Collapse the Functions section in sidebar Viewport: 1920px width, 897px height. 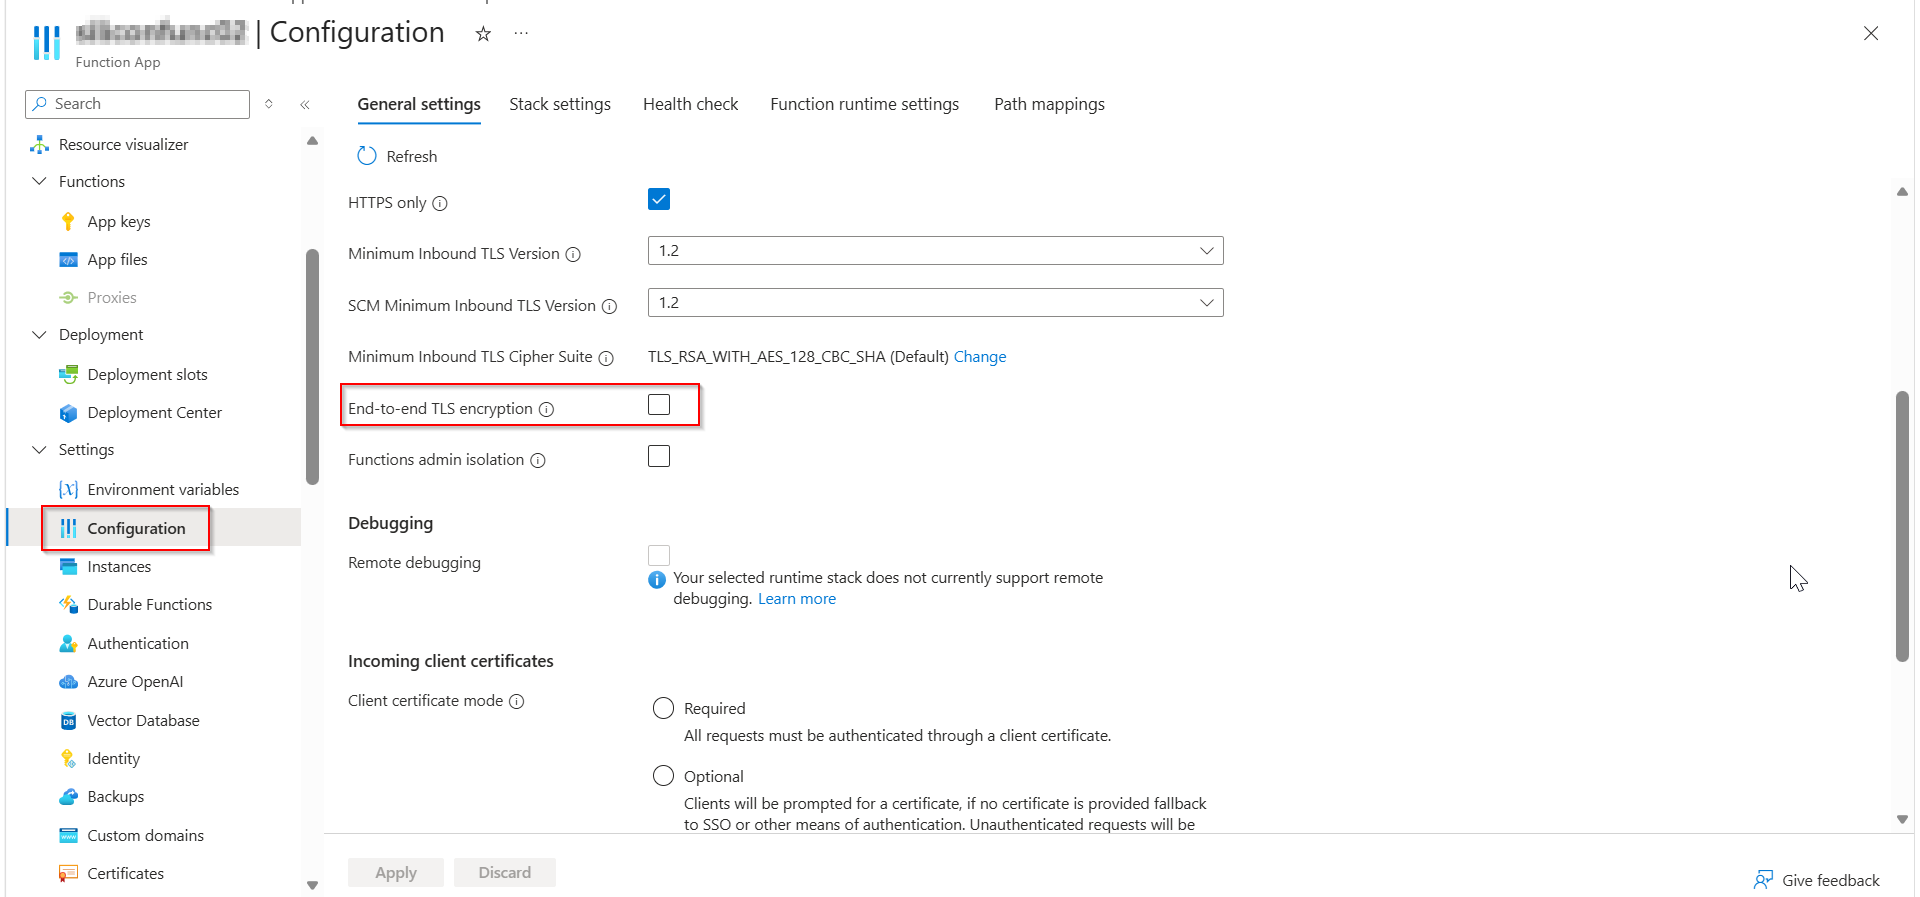pyautogui.click(x=40, y=182)
